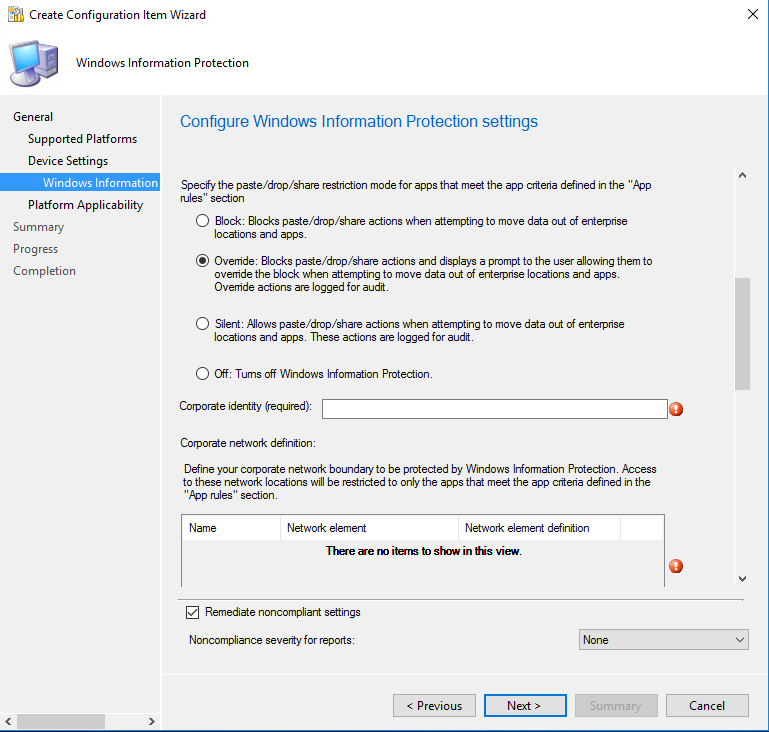Click the Corporate identity text field
Image resolution: width=769 pixels, height=732 pixels.
(x=494, y=409)
